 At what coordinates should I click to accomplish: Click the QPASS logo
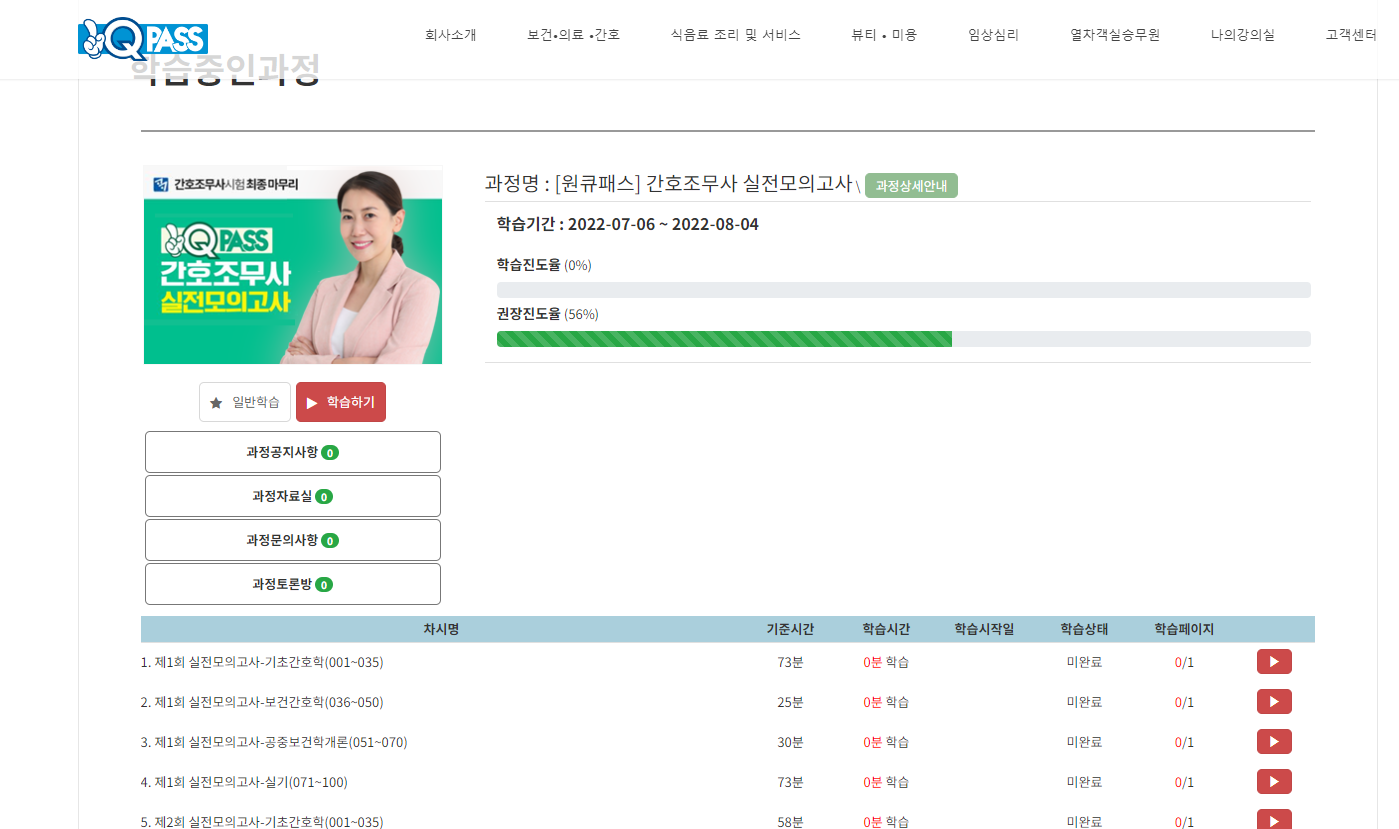pos(143,37)
